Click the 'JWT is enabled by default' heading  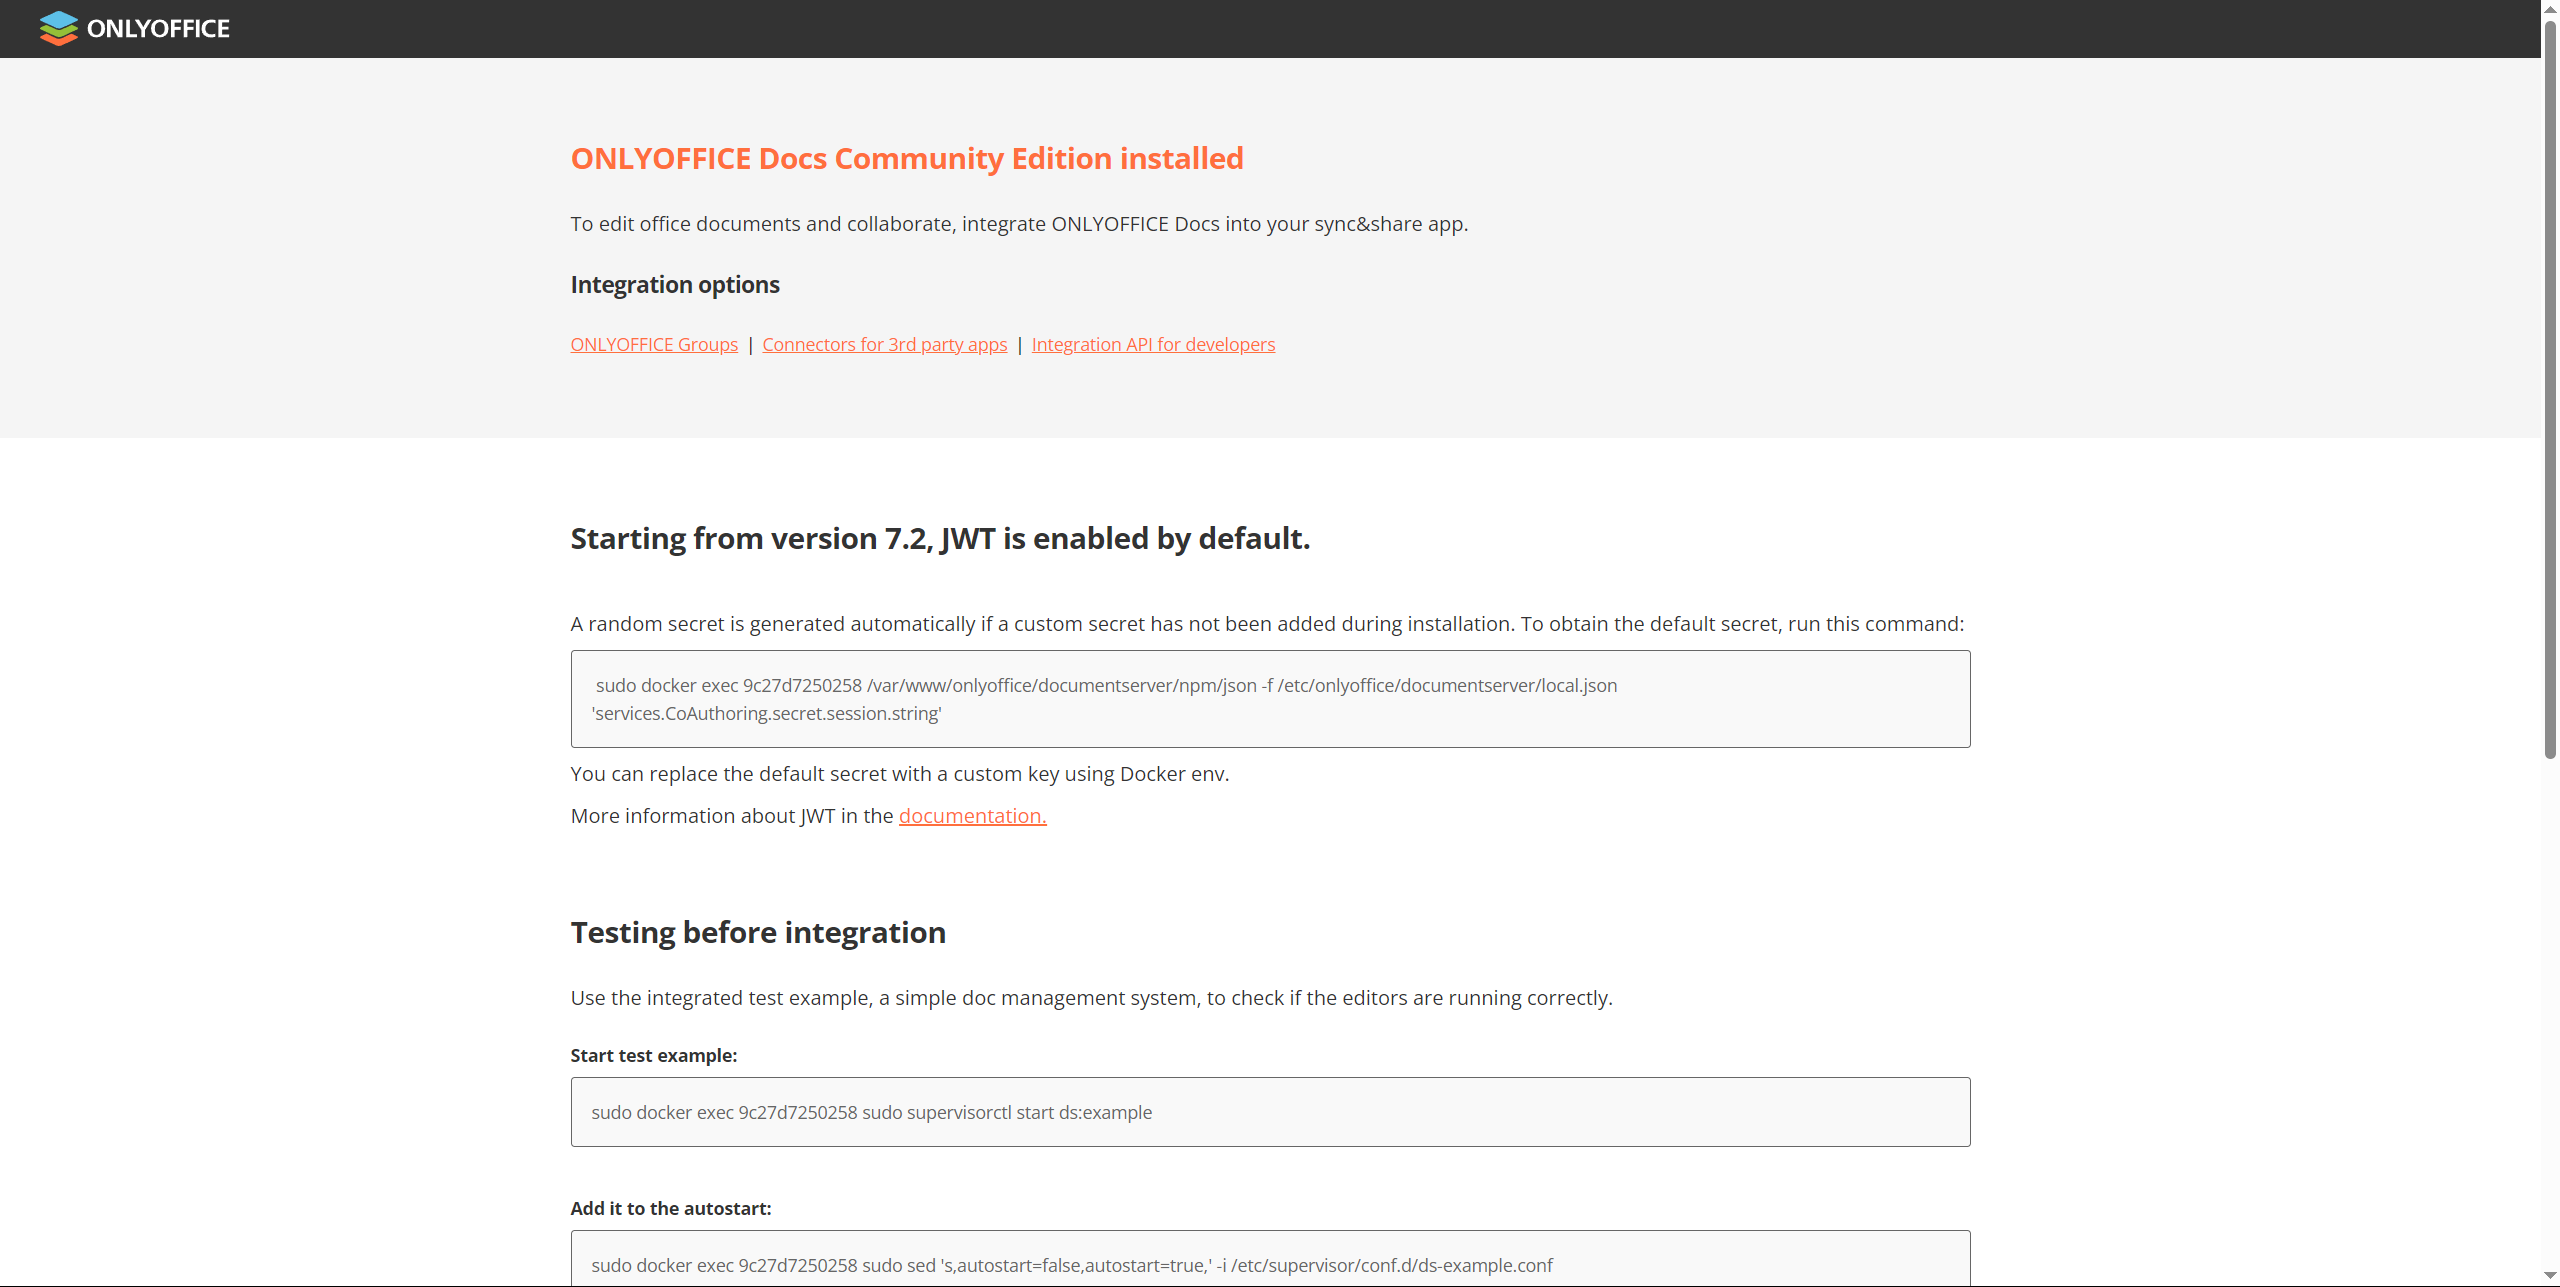coord(939,539)
